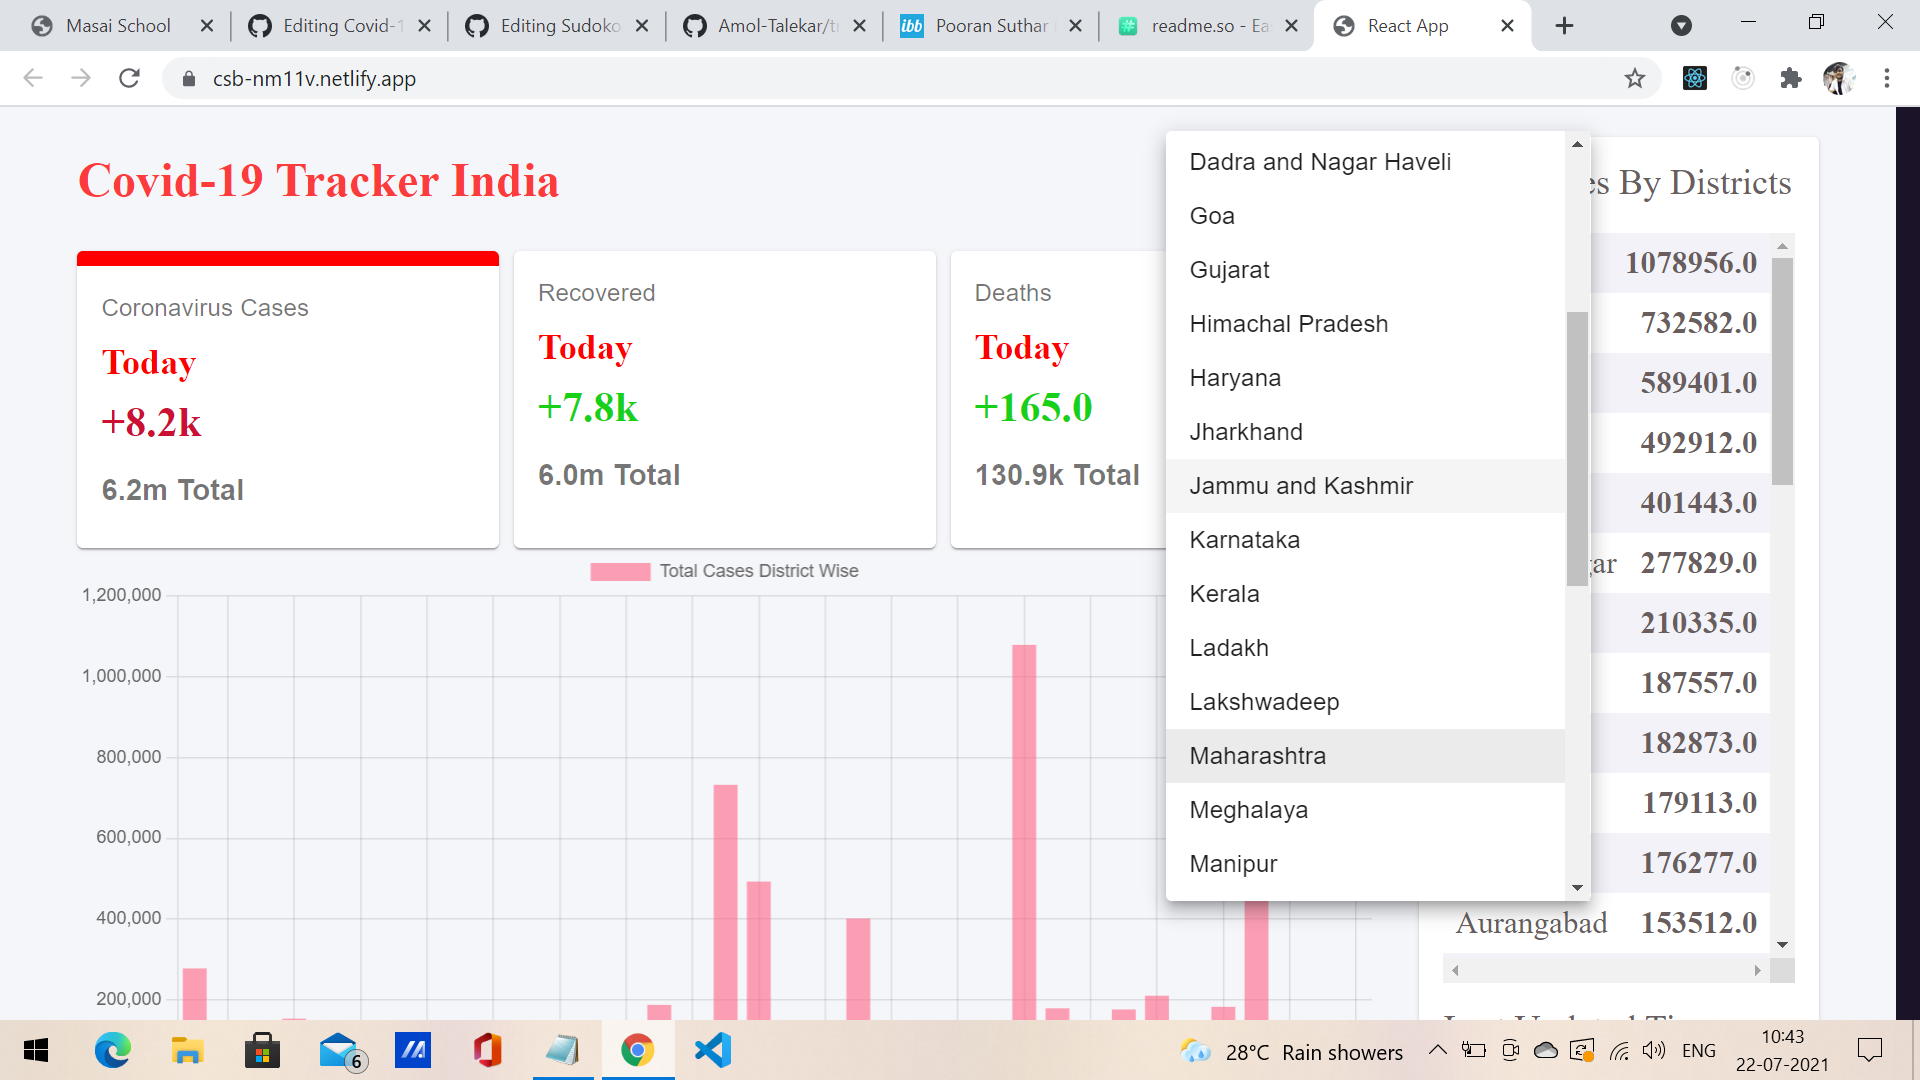Open a new browser tab
Image resolution: width=1920 pixels, height=1080 pixels.
(x=1565, y=26)
